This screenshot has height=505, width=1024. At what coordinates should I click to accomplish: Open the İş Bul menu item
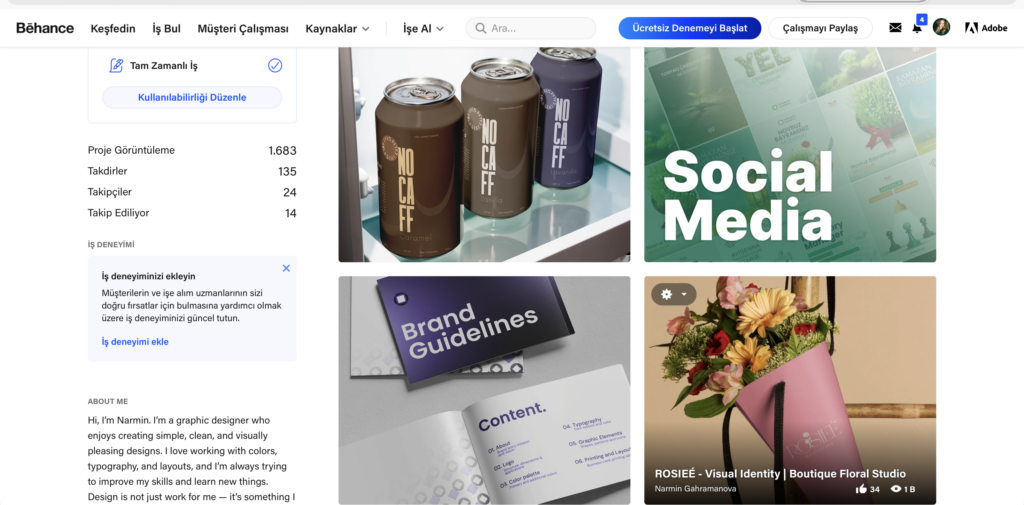(x=167, y=29)
